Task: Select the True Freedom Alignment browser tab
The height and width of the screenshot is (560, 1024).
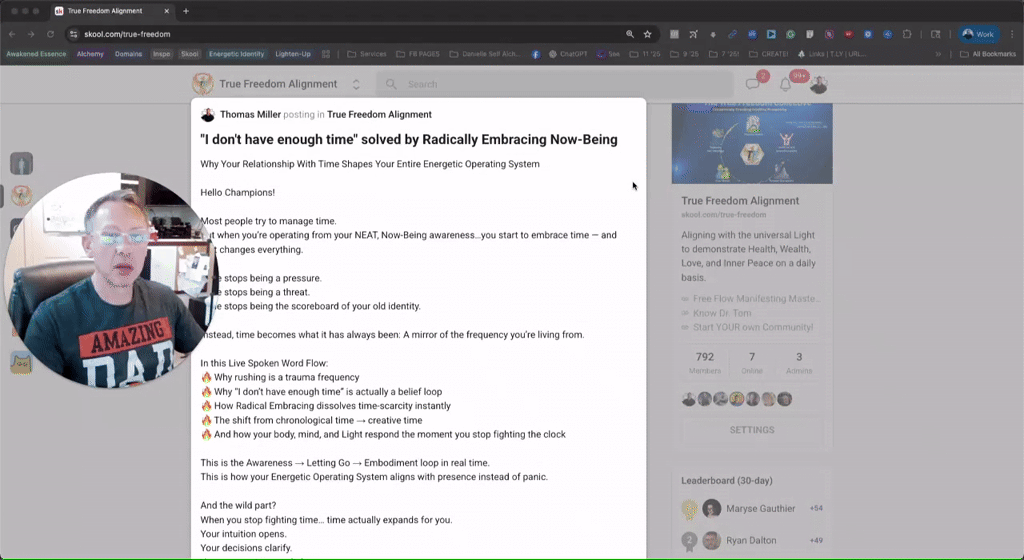Action: point(110,11)
